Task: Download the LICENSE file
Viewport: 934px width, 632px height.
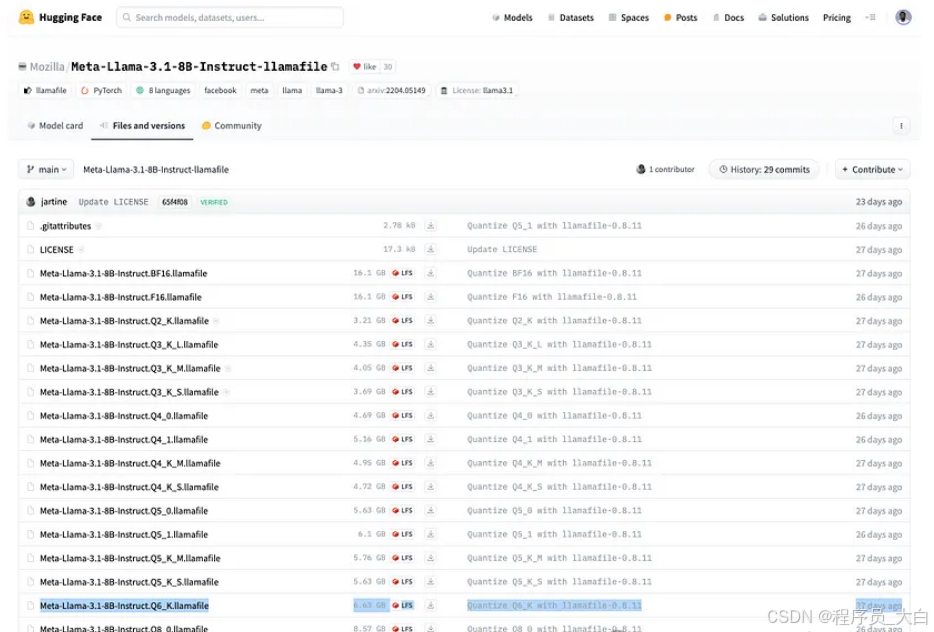Action: (x=430, y=250)
